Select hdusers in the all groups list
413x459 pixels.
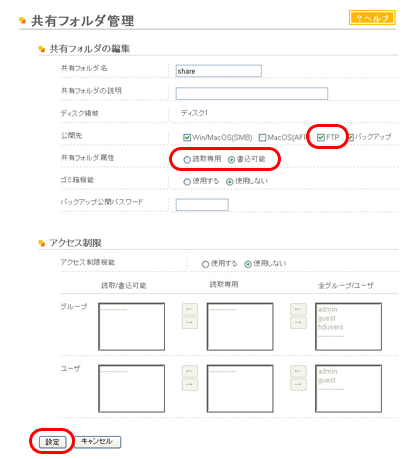(330, 327)
